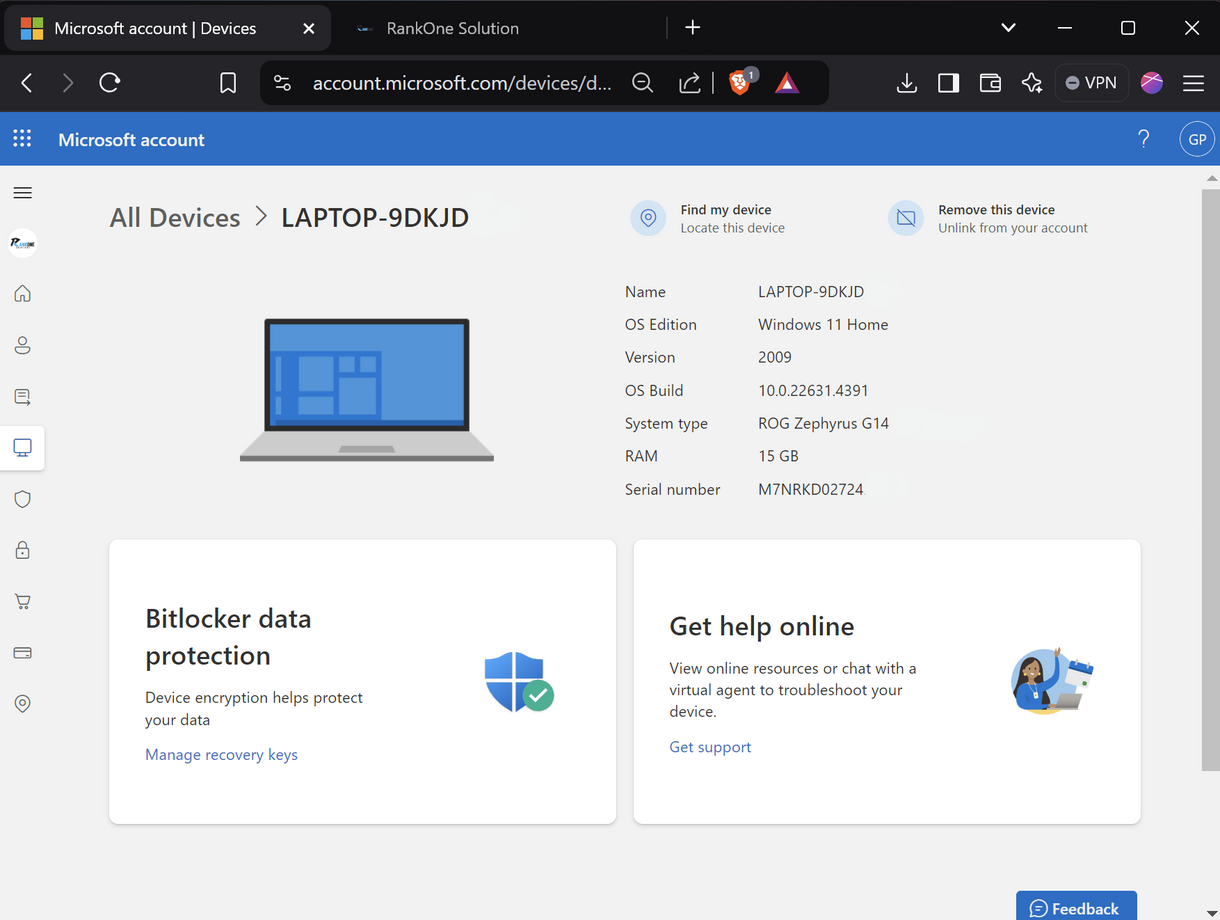The width and height of the screenshot is (1220, 920).
Task: Click the address bar URL field
Action: pos(462,83)
